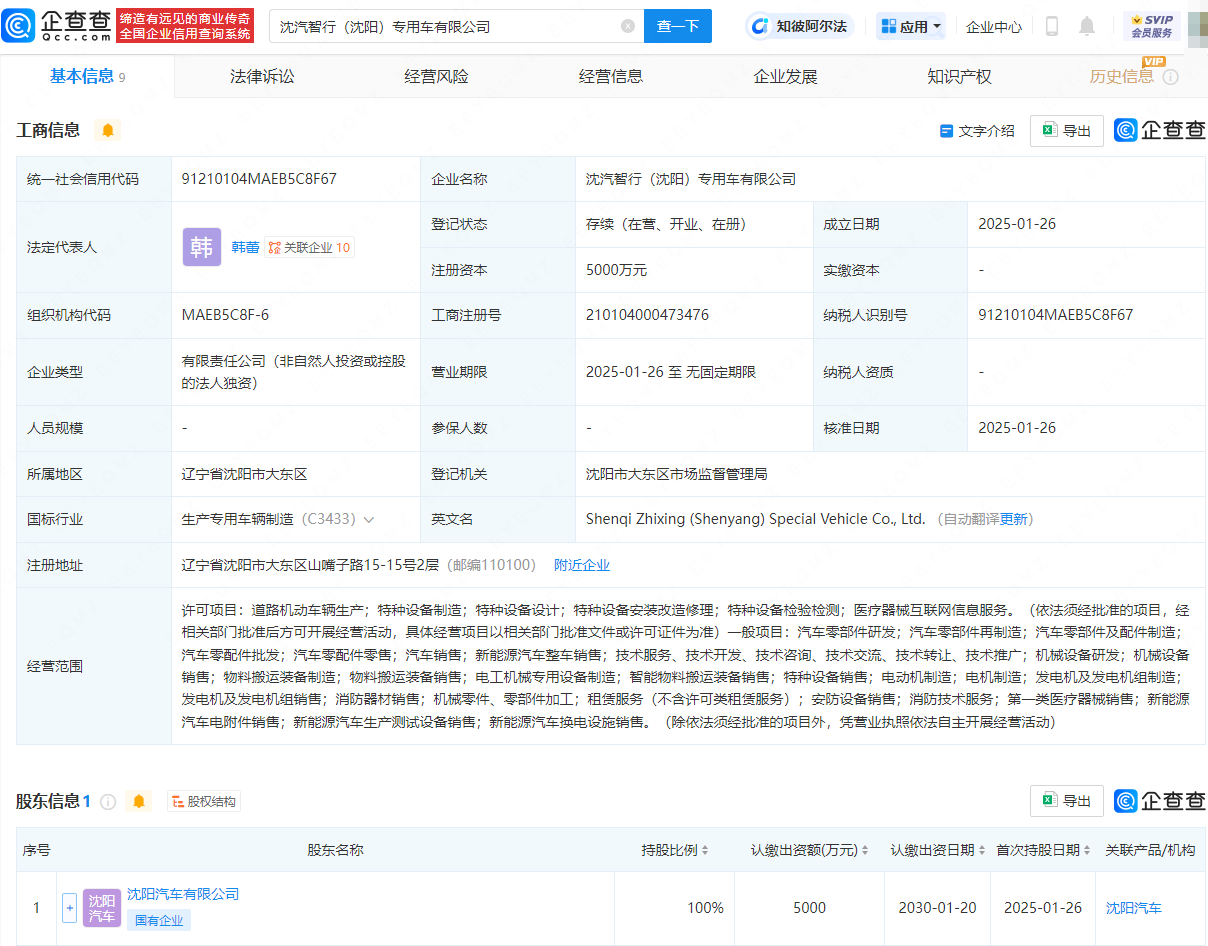Click 附近企业 link
The width and height of the screenshot is (1208, 946).
click(x=582, y=566)
